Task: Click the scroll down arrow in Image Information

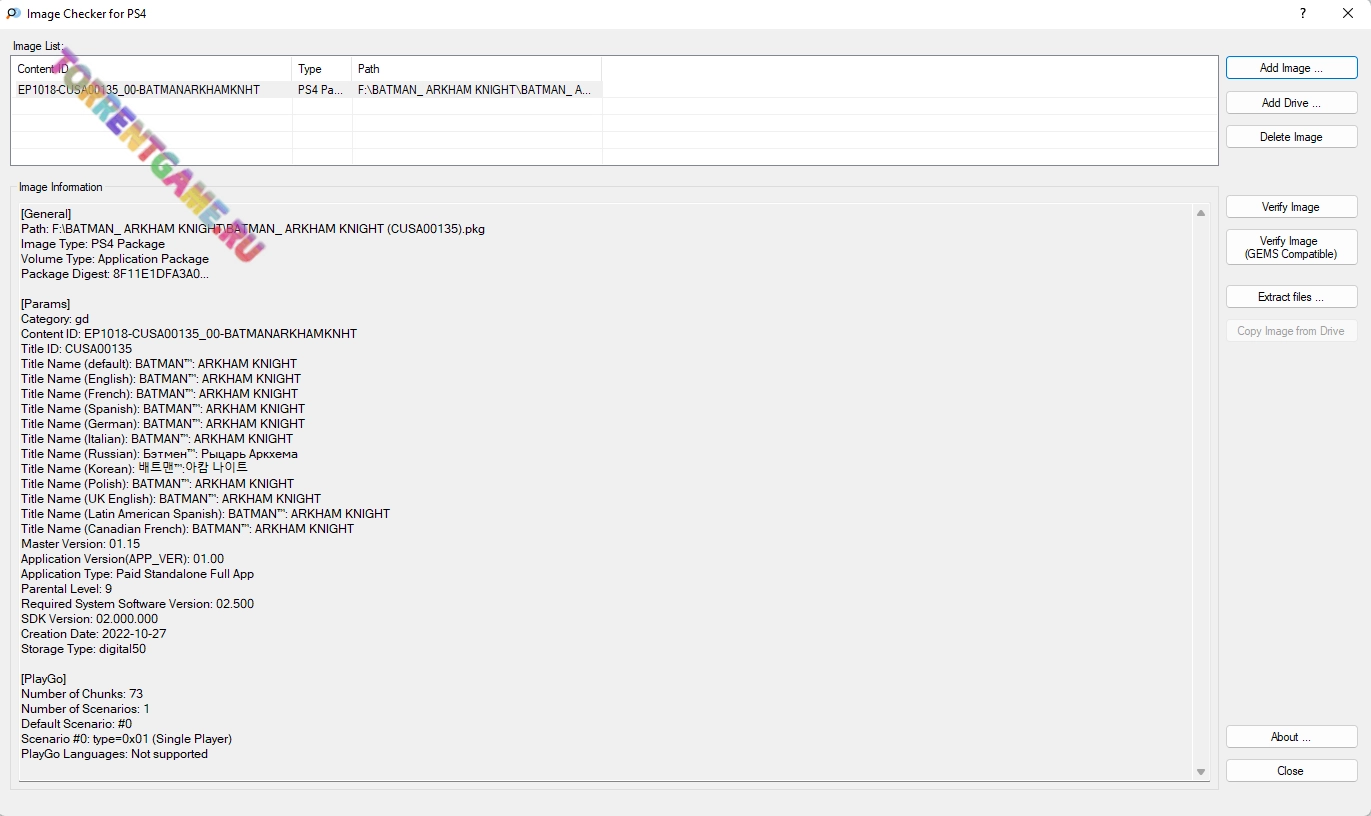Action: click(x=1201, y=772)
